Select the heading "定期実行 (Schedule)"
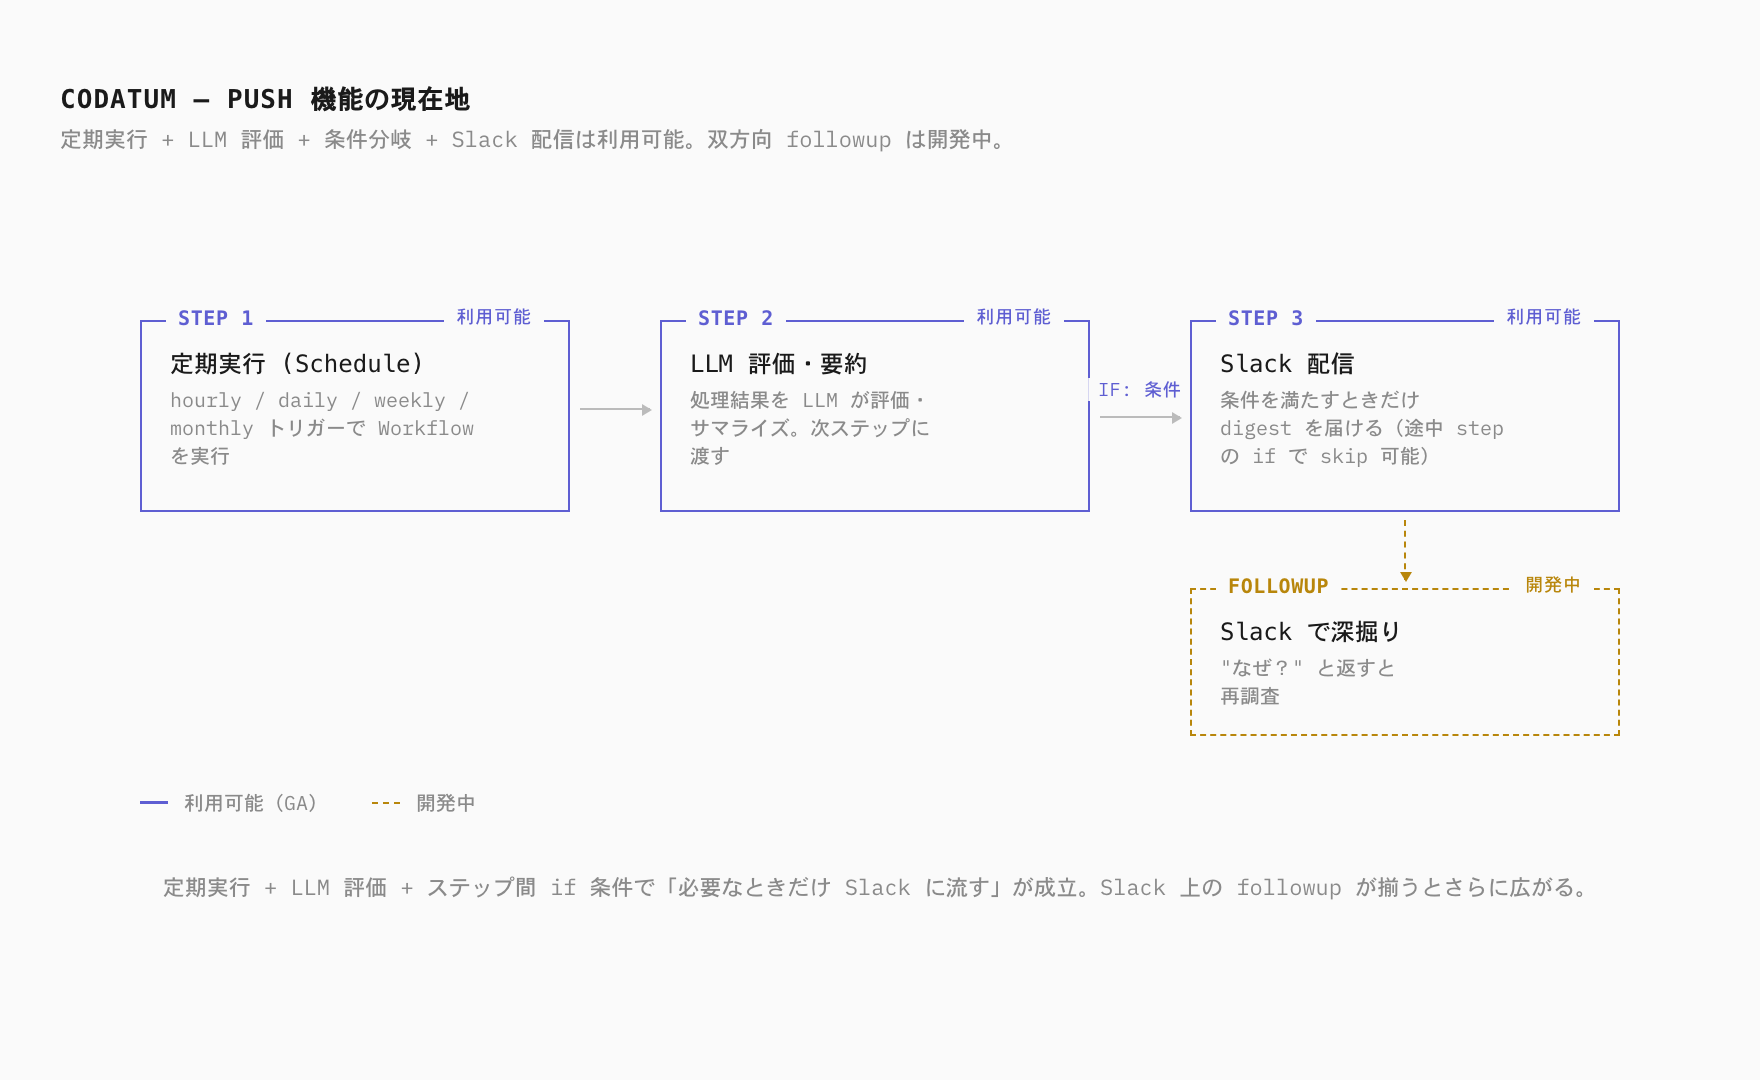The height and width of the screenshot is (1080, 1760). pyautogui.click(x=297, y=364)
